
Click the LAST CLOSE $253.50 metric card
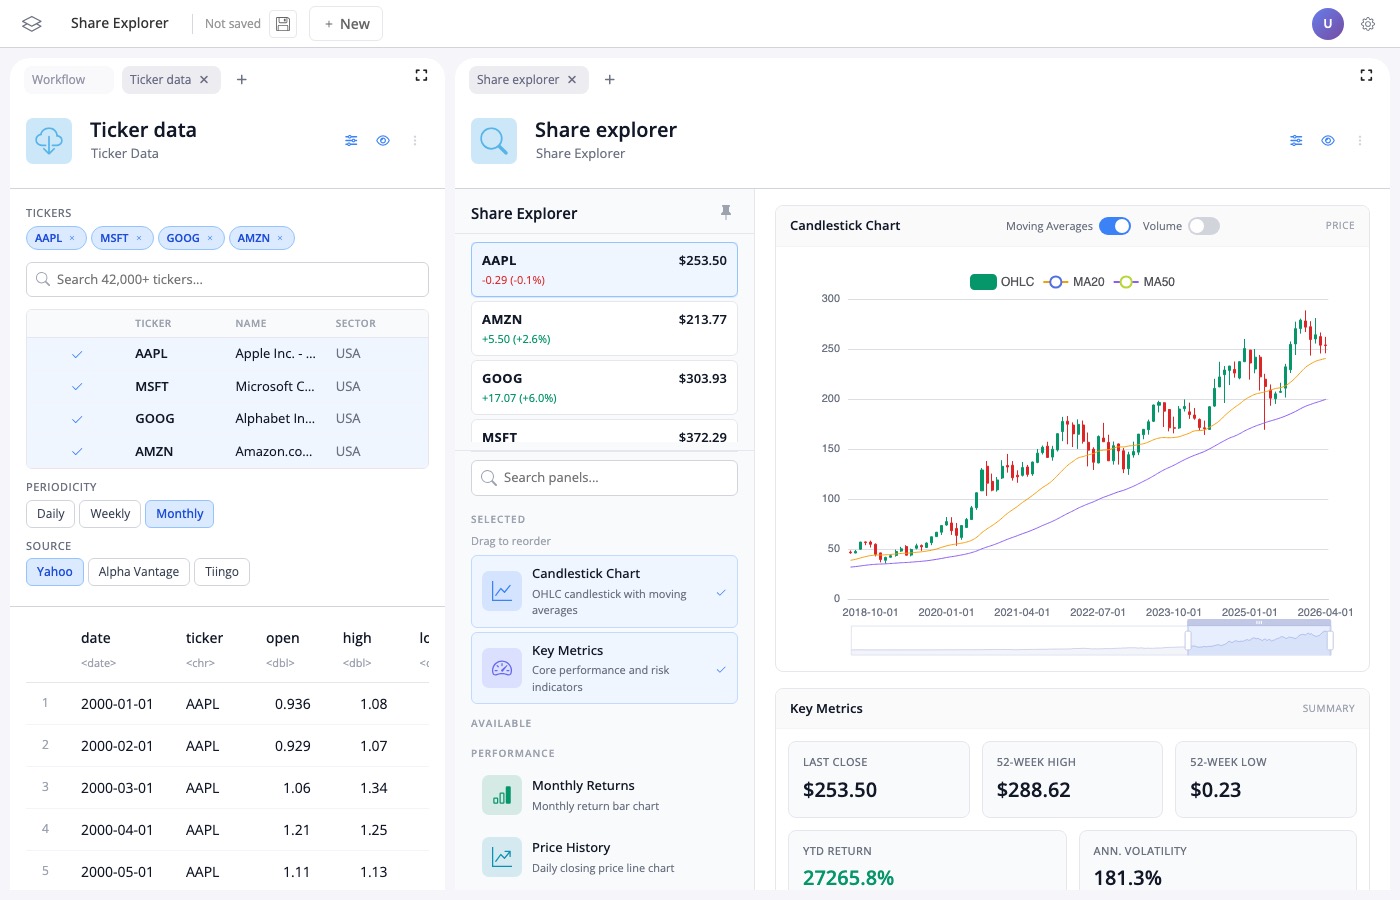pos(879,779)
